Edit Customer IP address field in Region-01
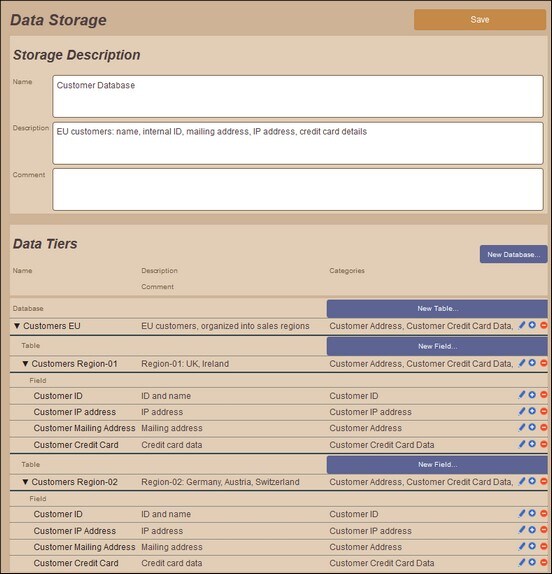552x574 pixels. coord(522,411)
